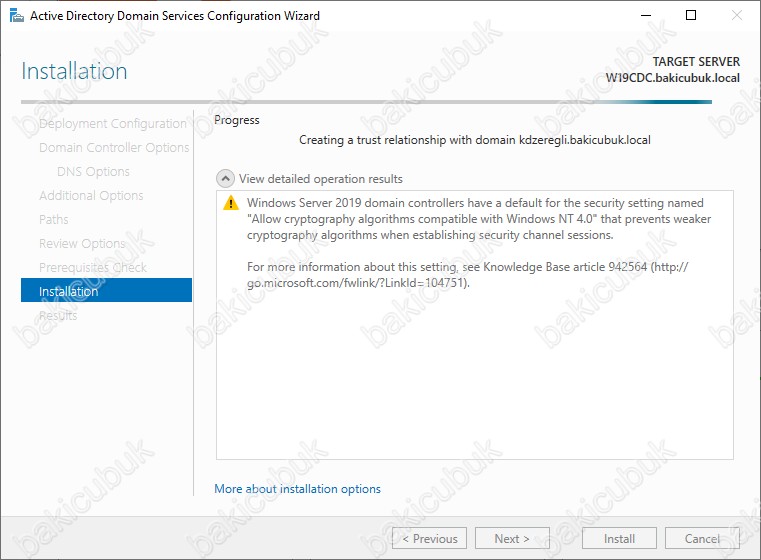Click the trust relationship progress message
The image size is (761, 560).
click(x=475, y=140)
